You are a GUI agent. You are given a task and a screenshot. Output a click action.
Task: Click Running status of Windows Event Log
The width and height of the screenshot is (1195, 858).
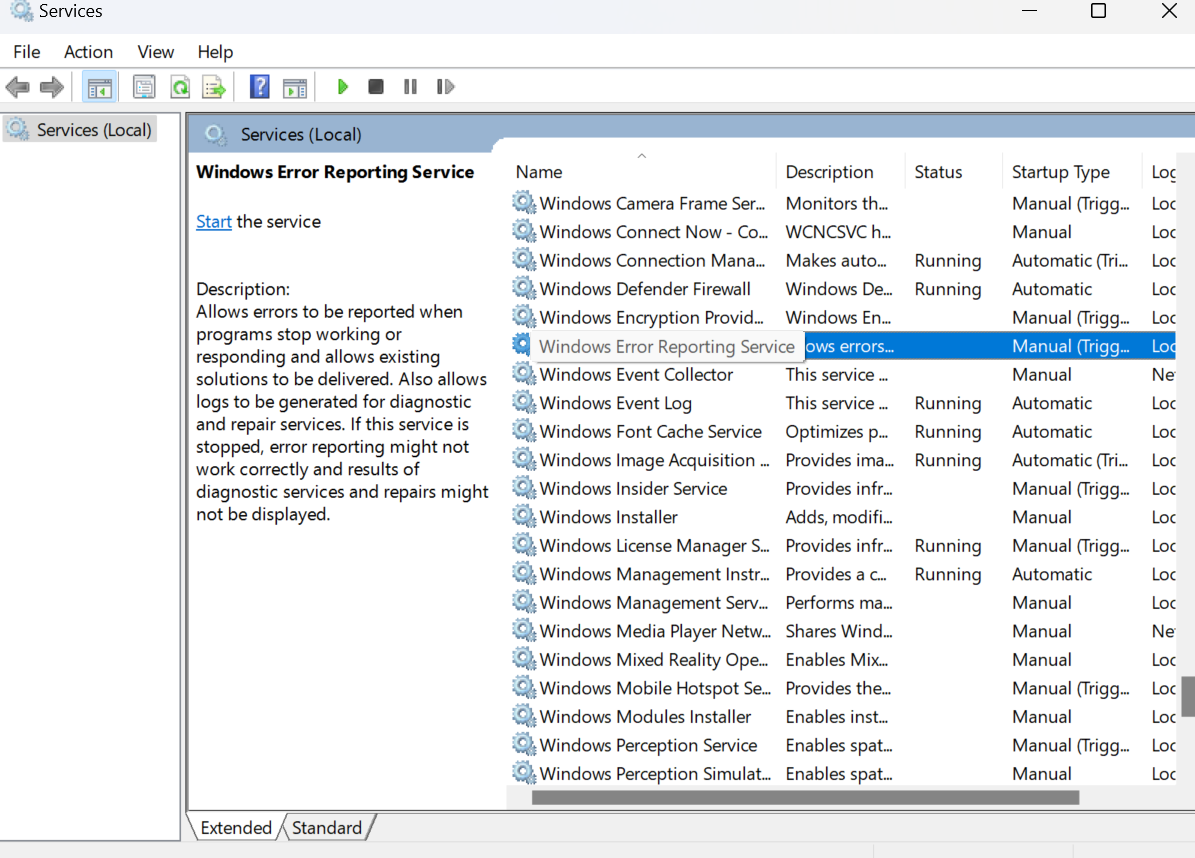click(947, 403)
